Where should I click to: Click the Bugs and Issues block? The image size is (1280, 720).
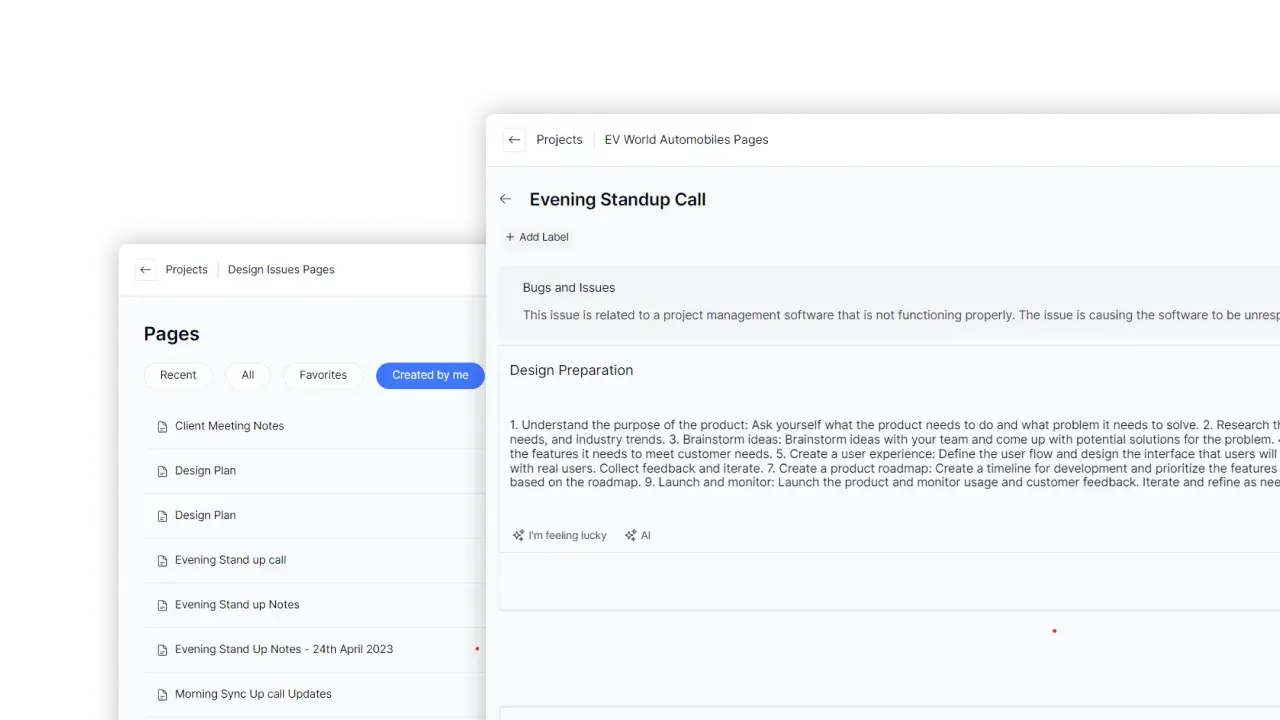tap(569, 288)
